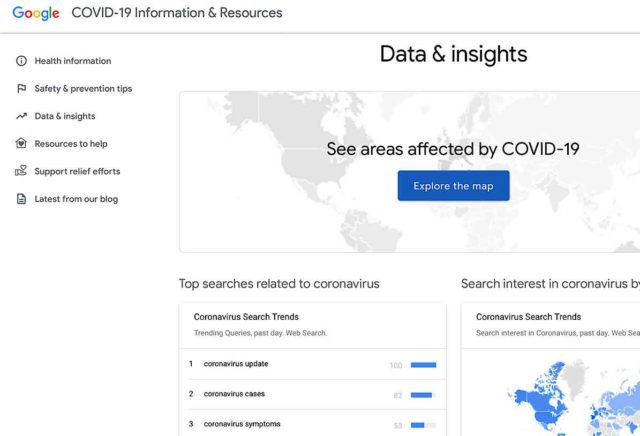This screenshot has width=640, height=436.
Task: Click the Safety & prevention tips flag icon
Action: [x=21, y=89]
